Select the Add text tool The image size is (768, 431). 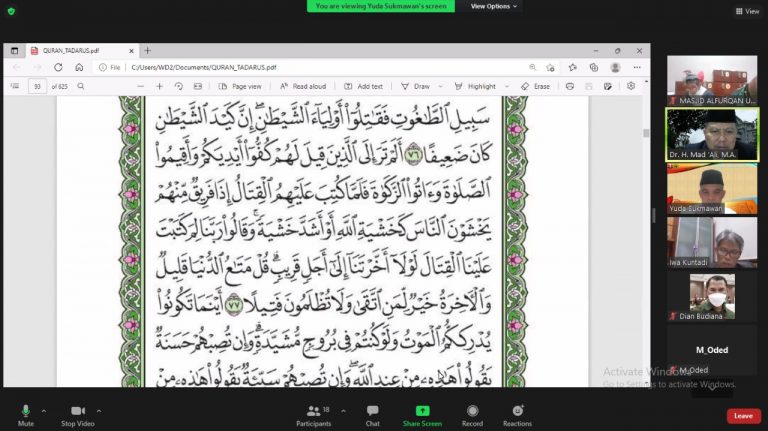point(363,86)
